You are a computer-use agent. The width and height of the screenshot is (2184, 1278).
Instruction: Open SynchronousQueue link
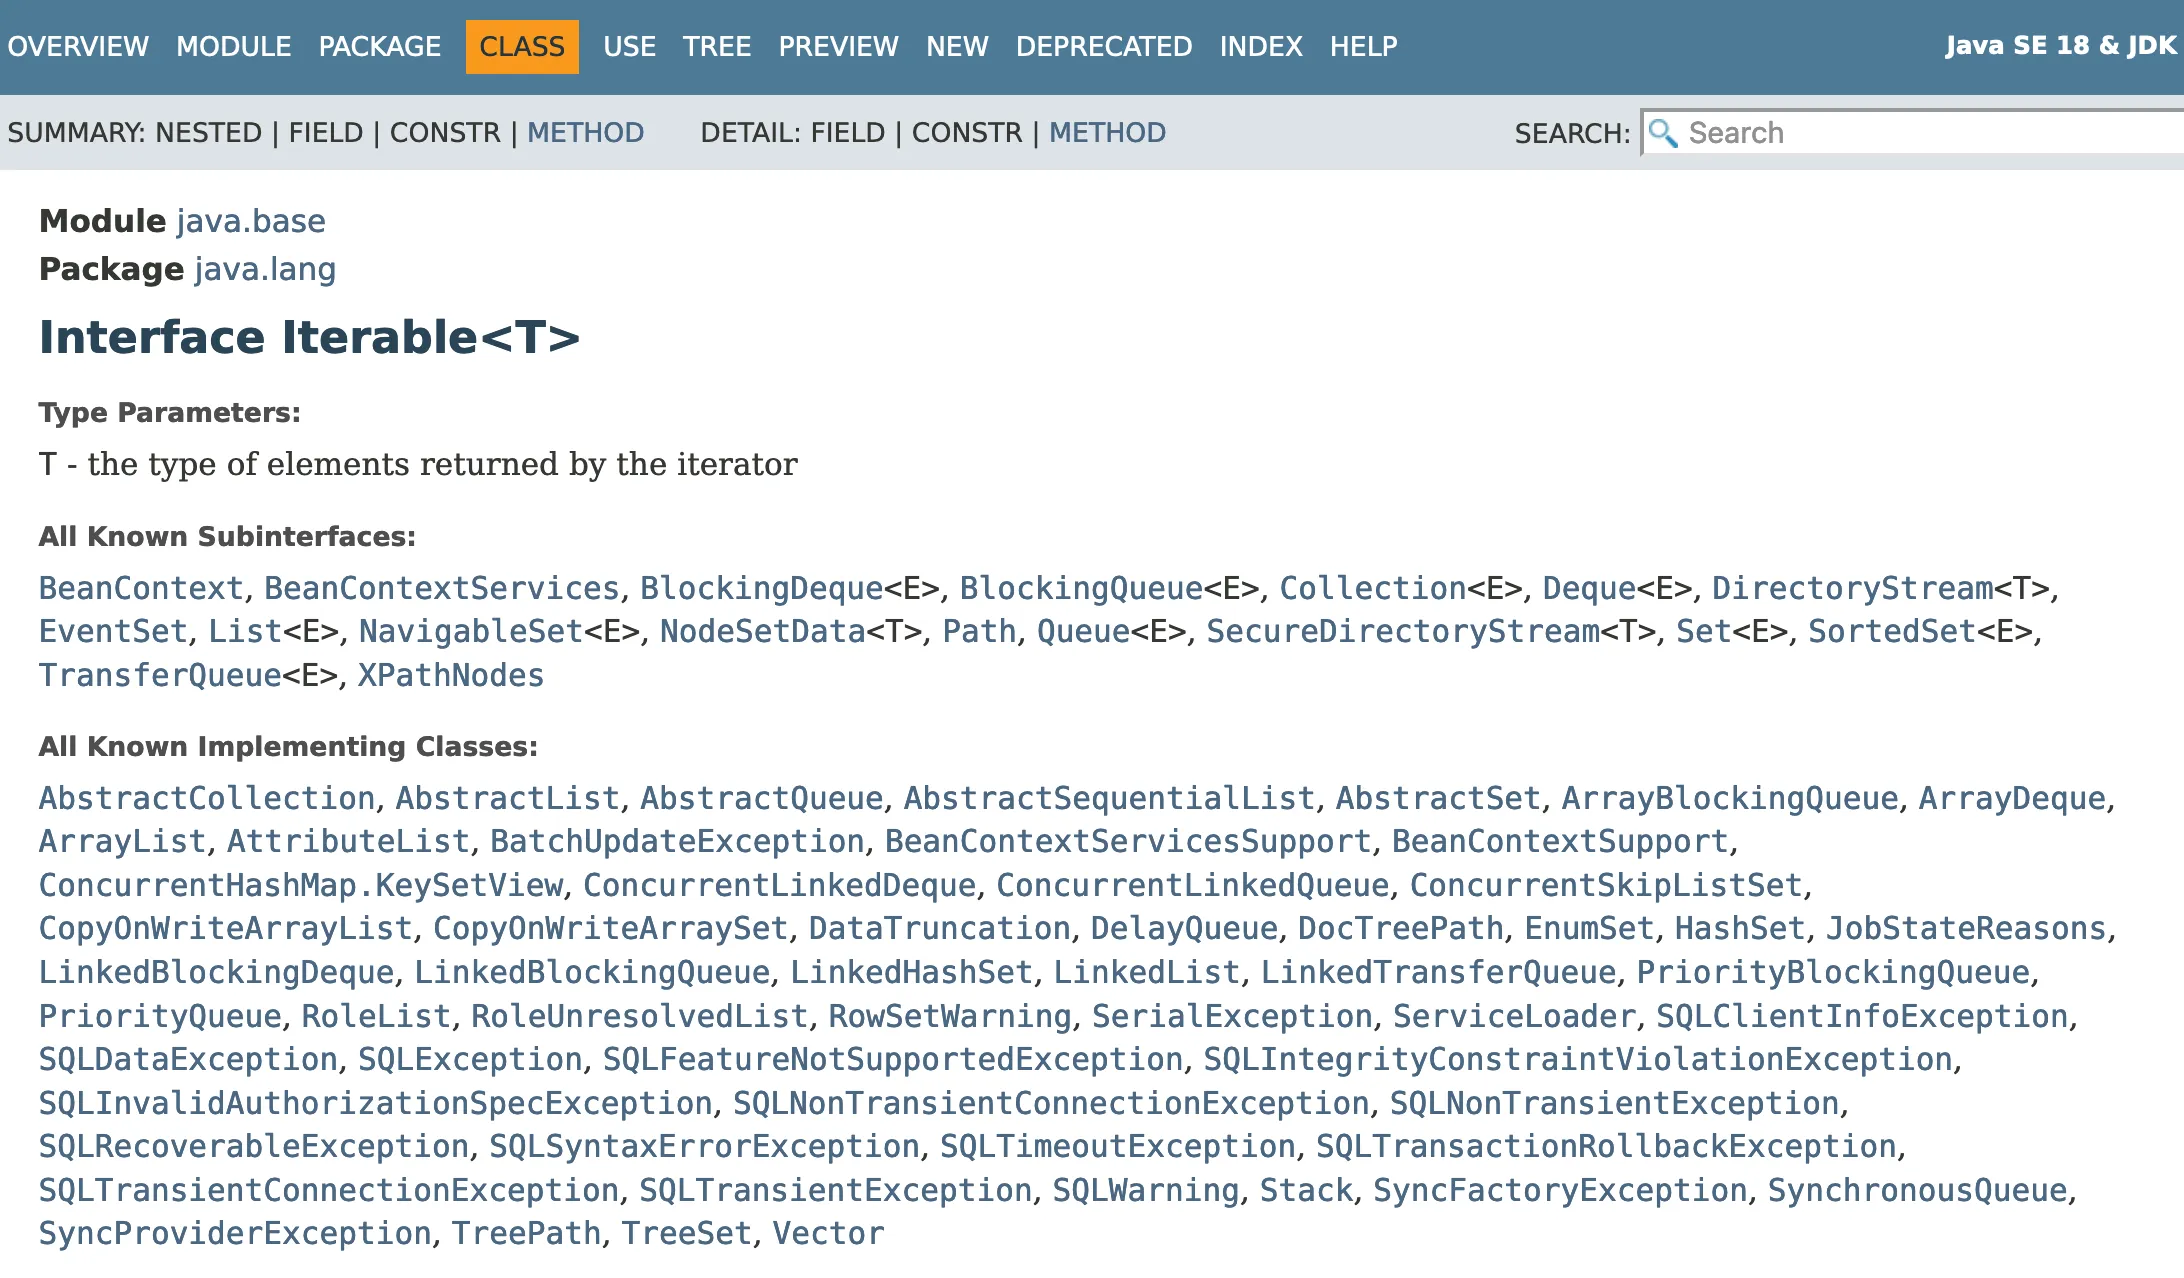1917,1190
